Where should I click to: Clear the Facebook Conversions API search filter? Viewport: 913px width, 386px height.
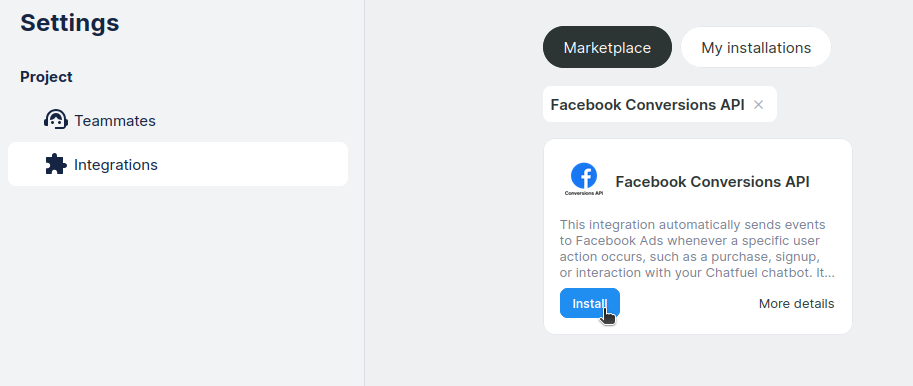click(x=758, y=105)
